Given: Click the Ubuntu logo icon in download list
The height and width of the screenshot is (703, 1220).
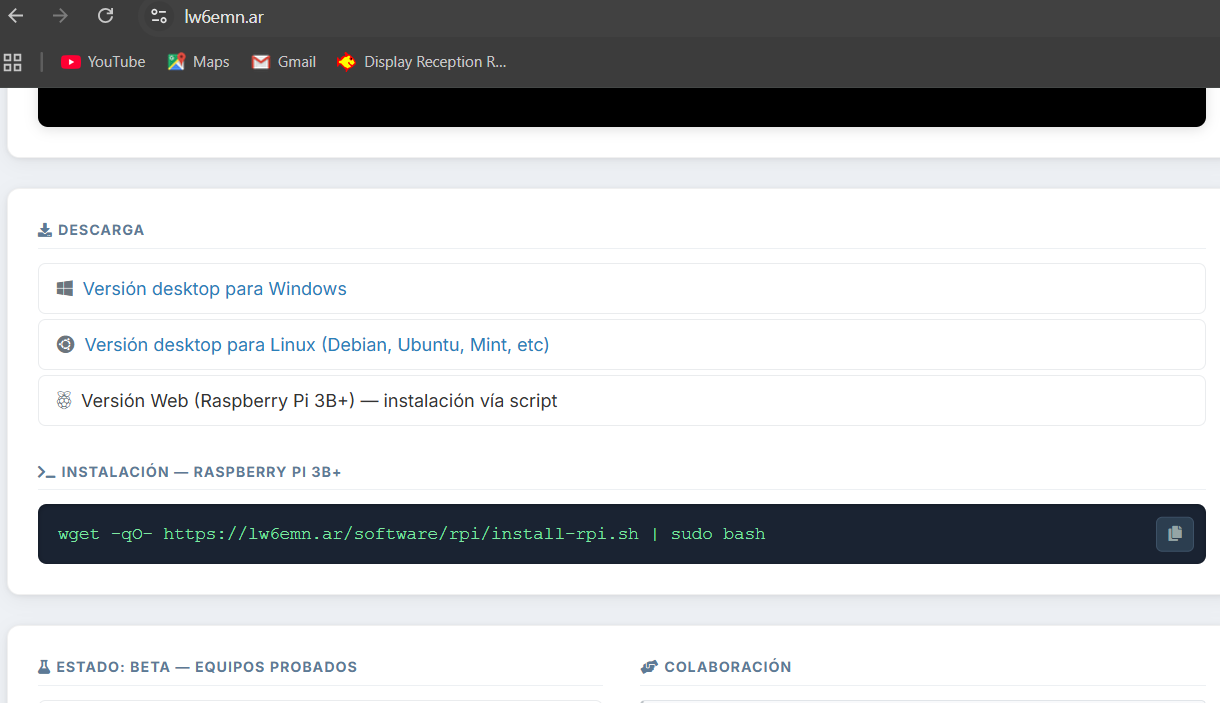Looking at the screenshot, I should tap(65, 344).
